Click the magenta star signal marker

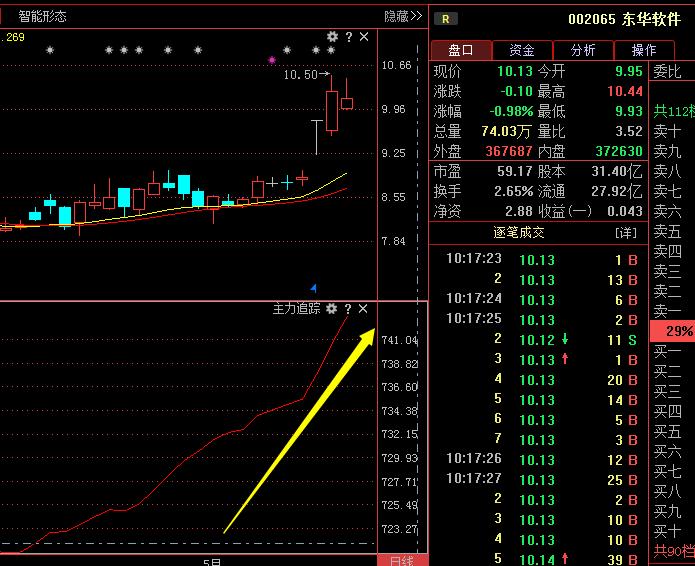click(x=272, y=60)
